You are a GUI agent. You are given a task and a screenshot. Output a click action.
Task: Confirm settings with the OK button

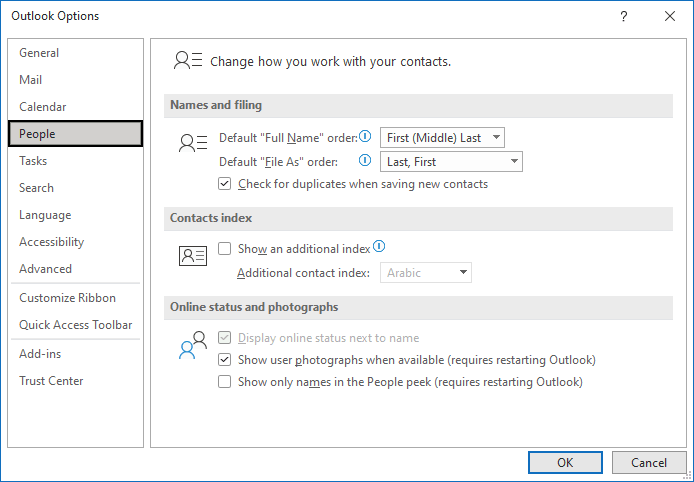(x=565, y=463)
